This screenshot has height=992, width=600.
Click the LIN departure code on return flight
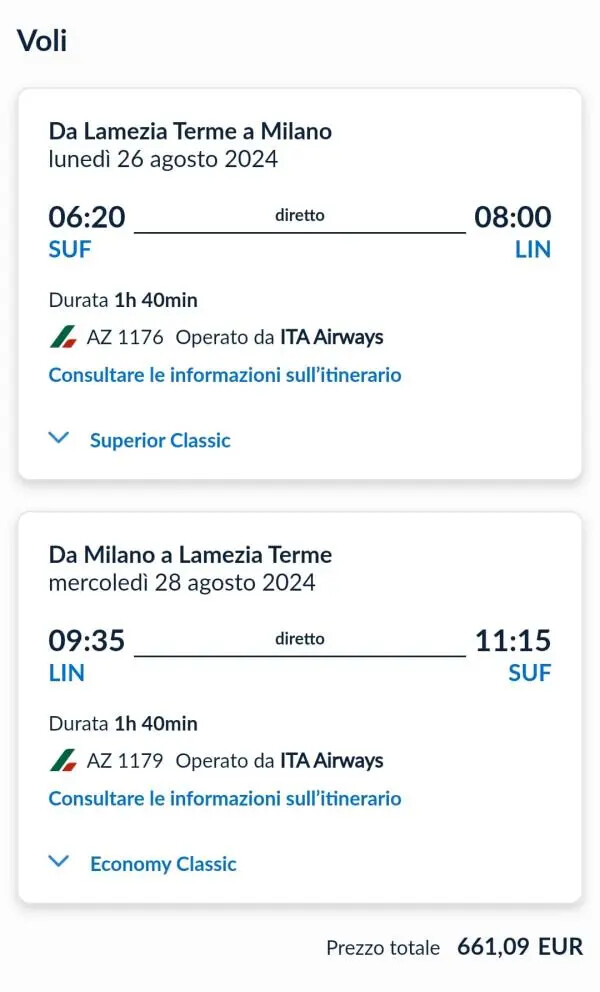[66, 674]
